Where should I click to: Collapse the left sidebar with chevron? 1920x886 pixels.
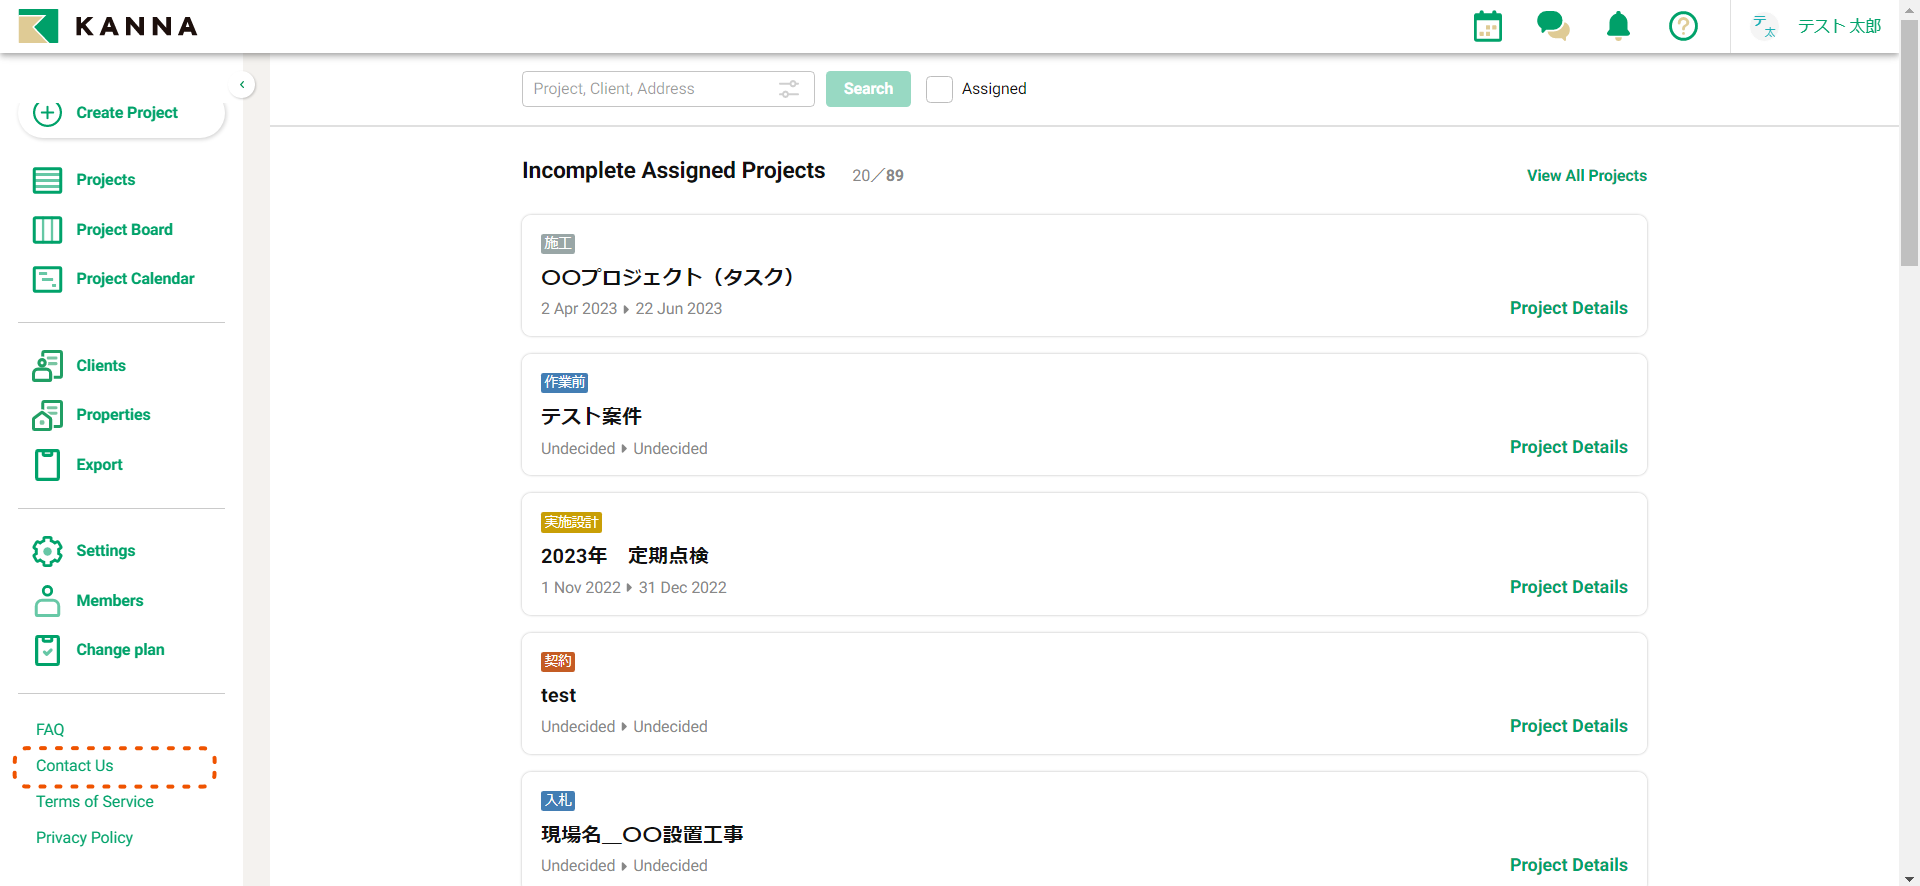point(242,85)
